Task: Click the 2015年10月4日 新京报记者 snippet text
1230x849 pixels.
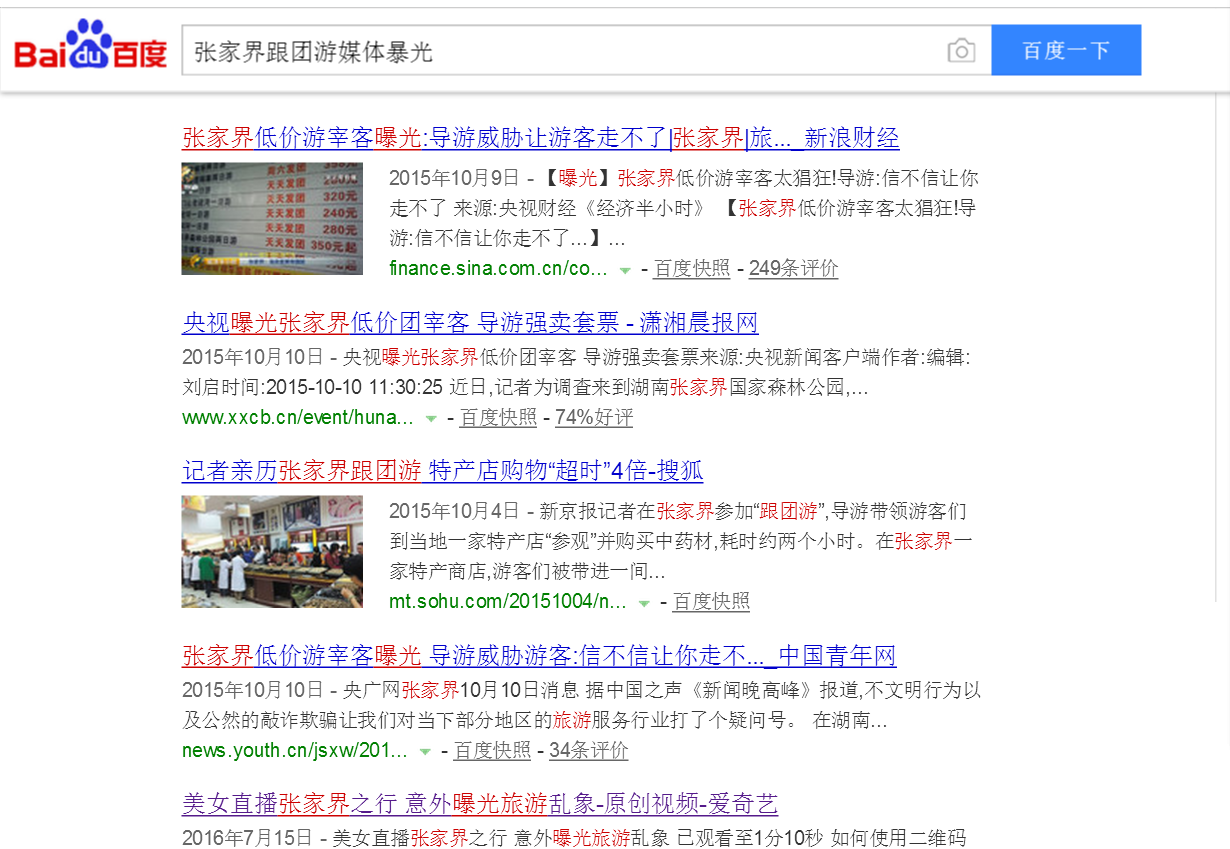Action: (x=680, y=542)
